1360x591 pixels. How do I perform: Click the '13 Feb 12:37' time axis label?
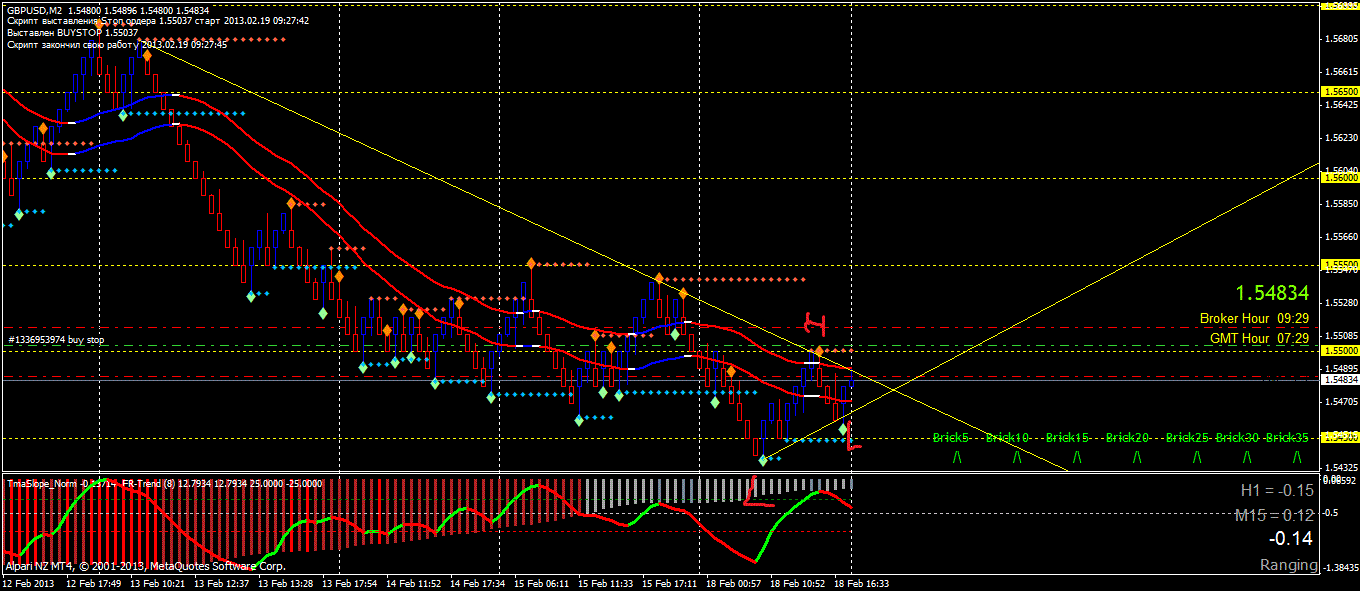click(x=220, y=582)
